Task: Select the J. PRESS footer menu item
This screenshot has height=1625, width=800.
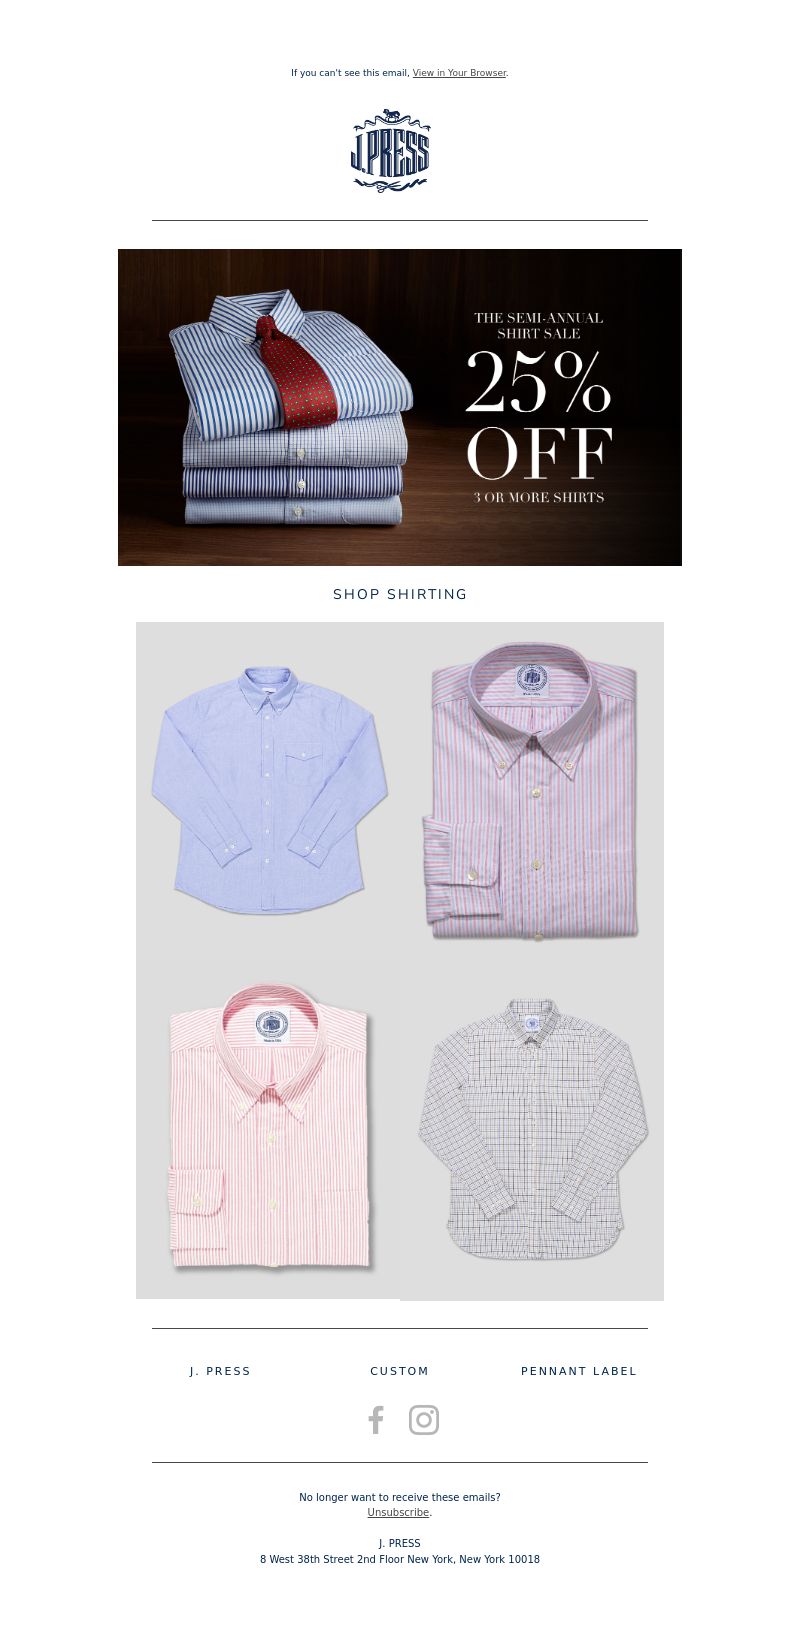Action: coord(220,1371)
